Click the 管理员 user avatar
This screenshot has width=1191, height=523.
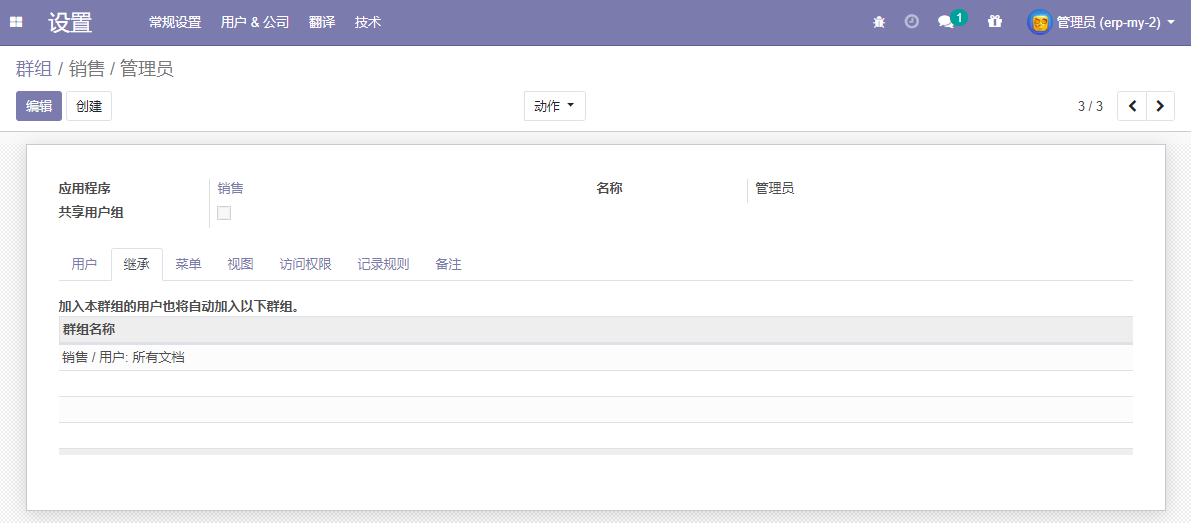[x=1039, y=23]
